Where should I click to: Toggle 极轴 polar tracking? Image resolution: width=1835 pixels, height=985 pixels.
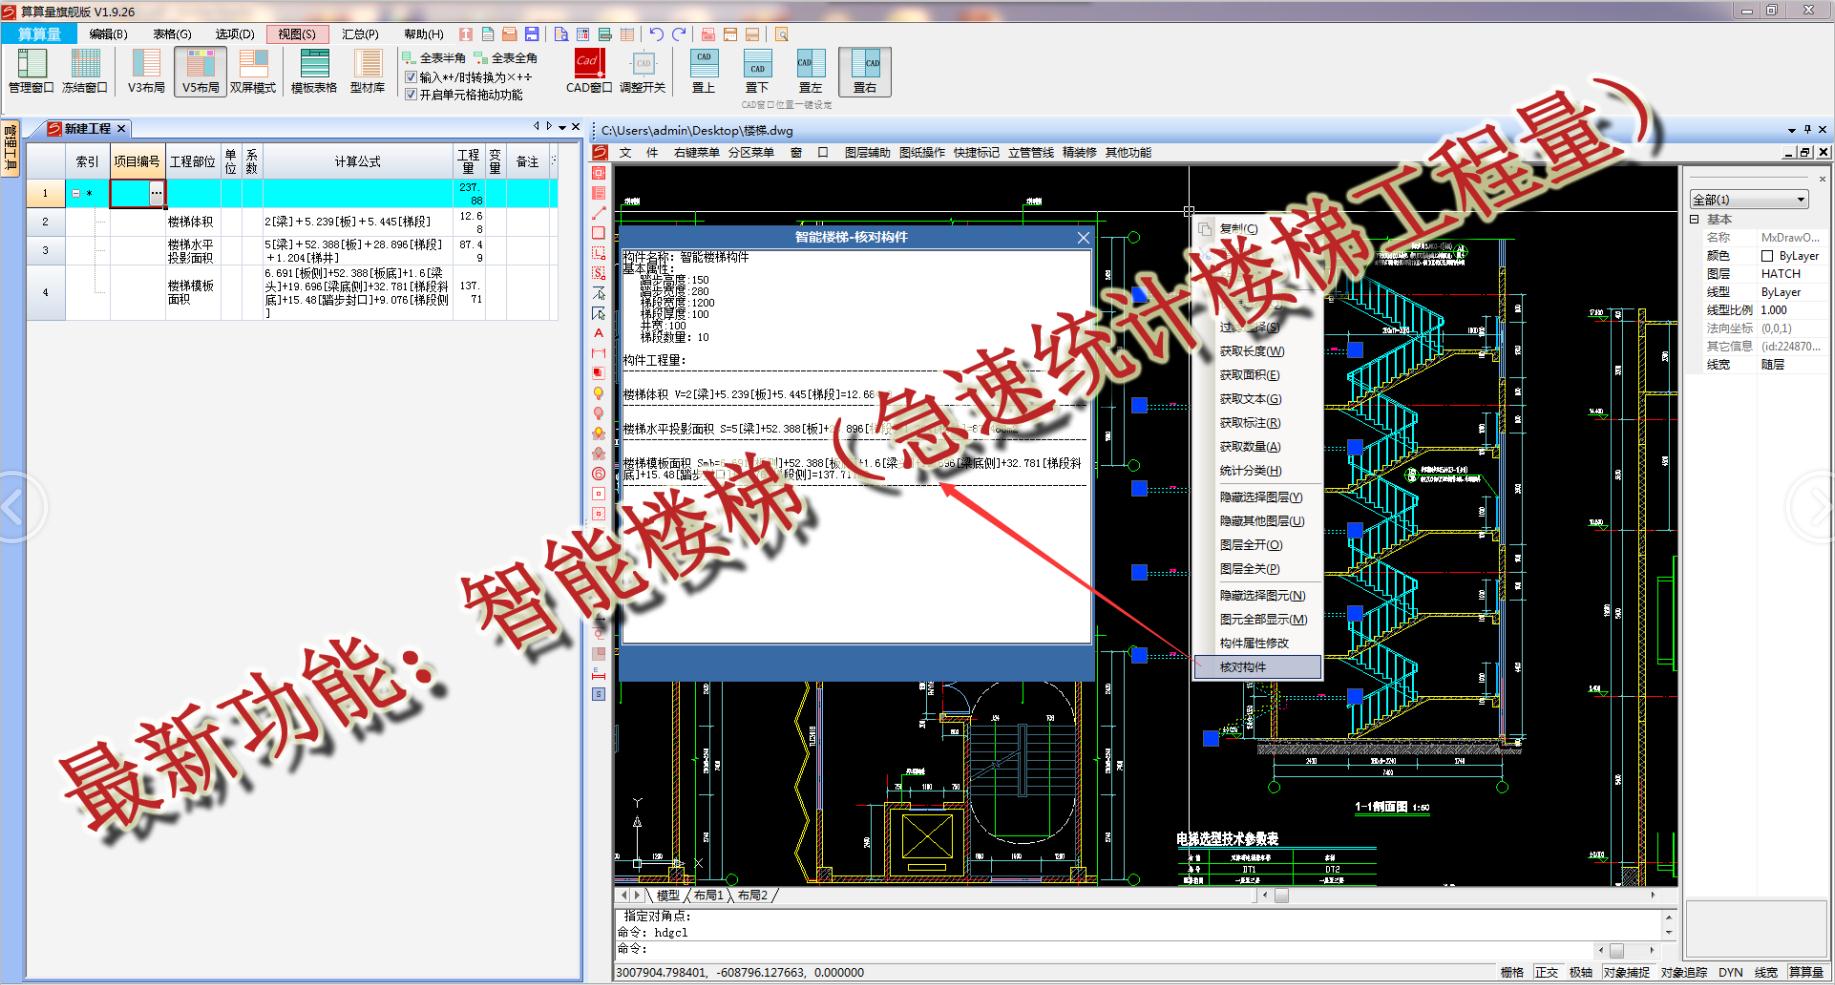(1581, 972)
